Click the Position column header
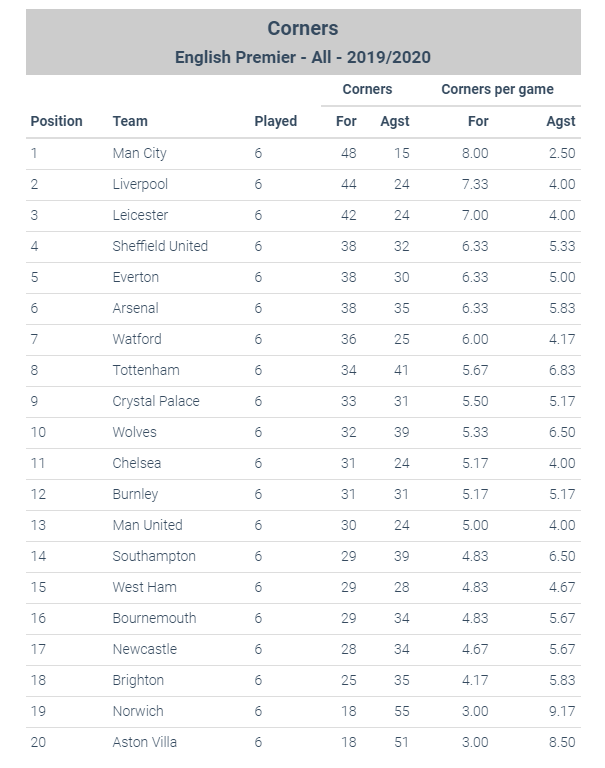Screen dimensions: 605x768 tap(56, 121)
